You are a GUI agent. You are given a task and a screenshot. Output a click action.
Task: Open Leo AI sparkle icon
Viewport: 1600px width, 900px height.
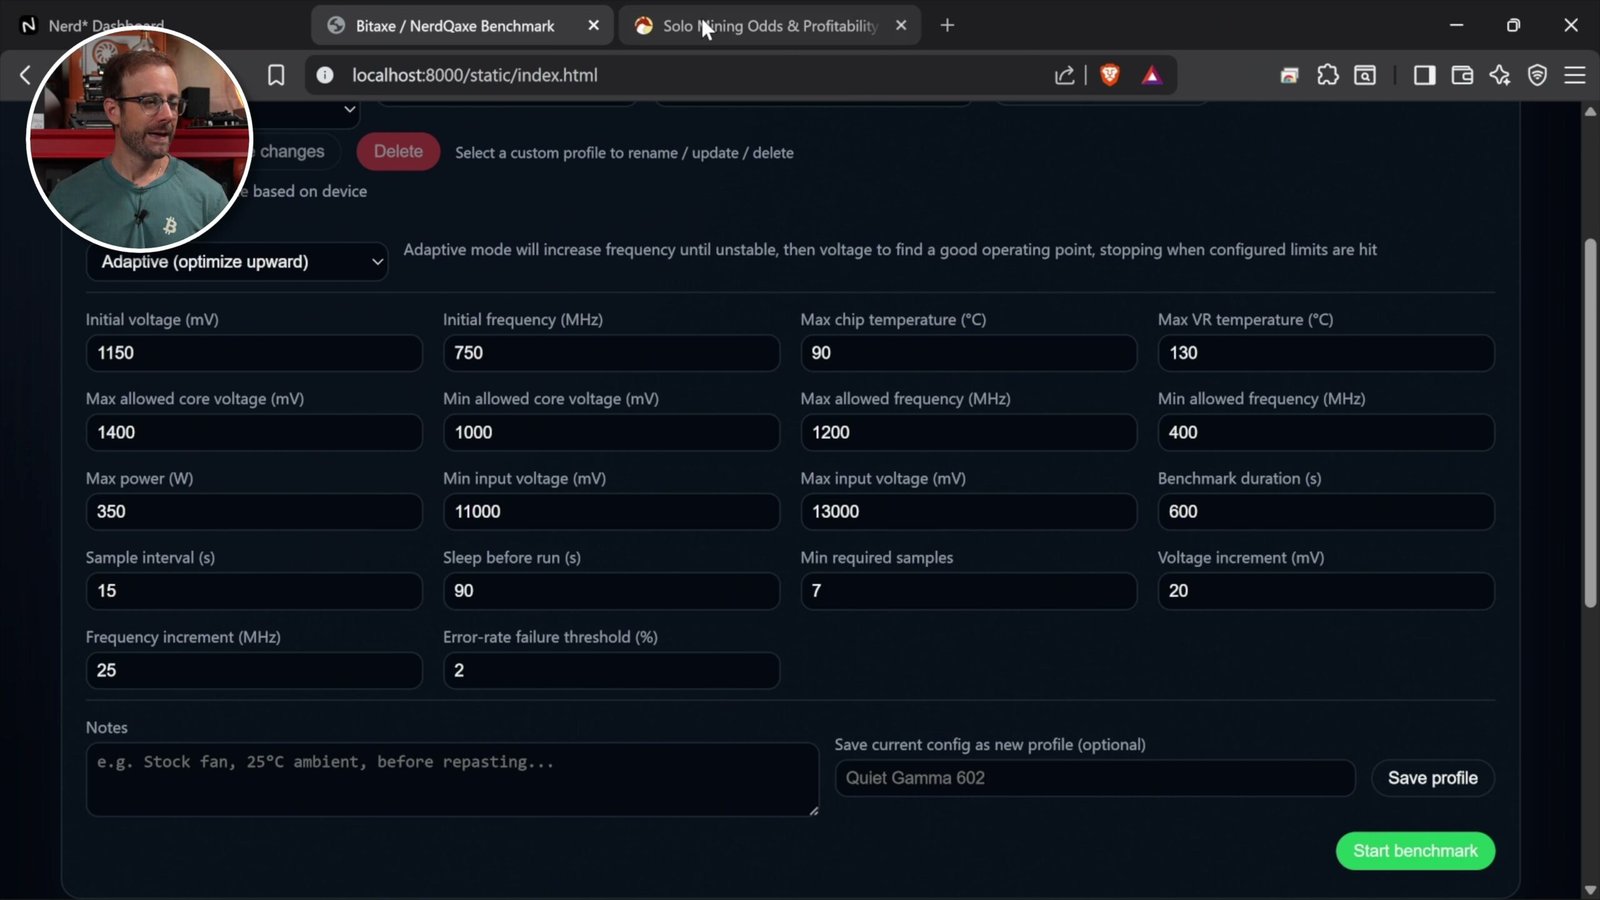(1500, 75)
